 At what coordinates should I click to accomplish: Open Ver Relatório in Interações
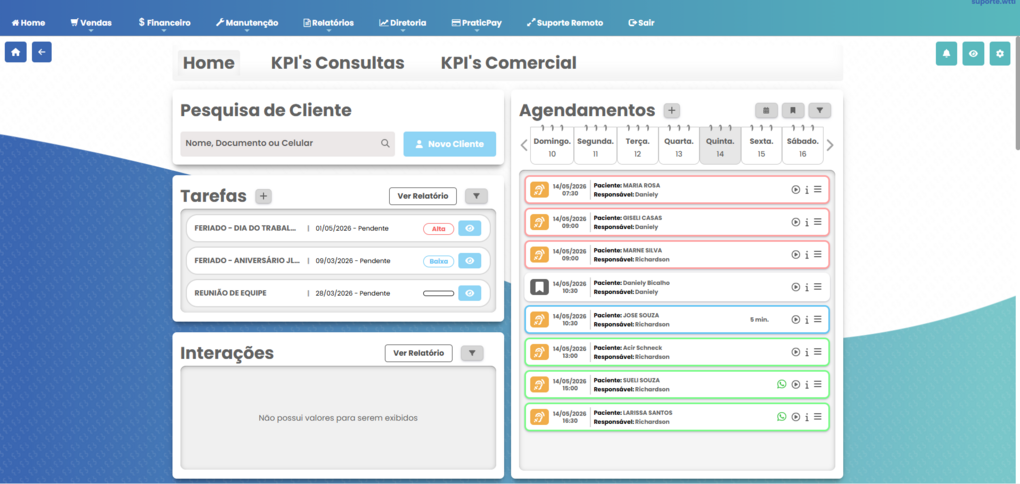click(419, 353)
